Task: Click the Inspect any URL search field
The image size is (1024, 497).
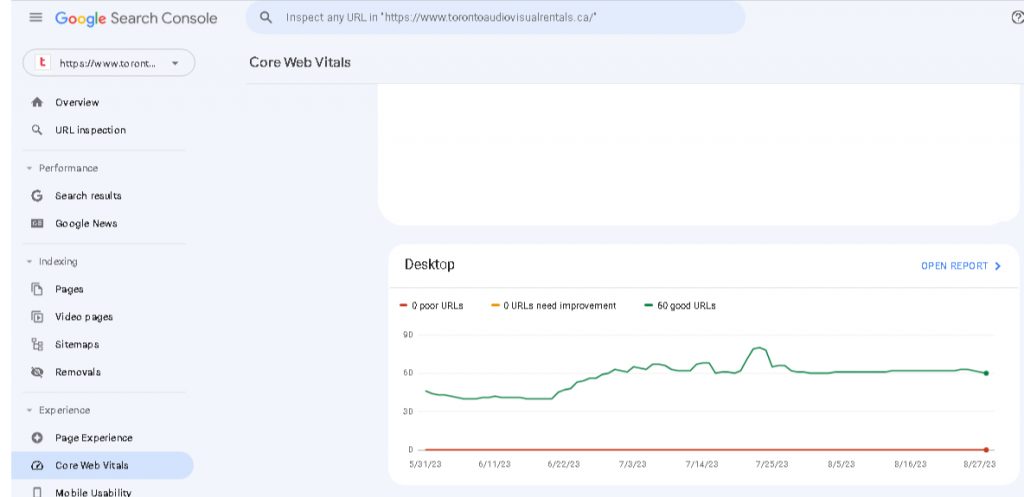Action: coord(495,18)
